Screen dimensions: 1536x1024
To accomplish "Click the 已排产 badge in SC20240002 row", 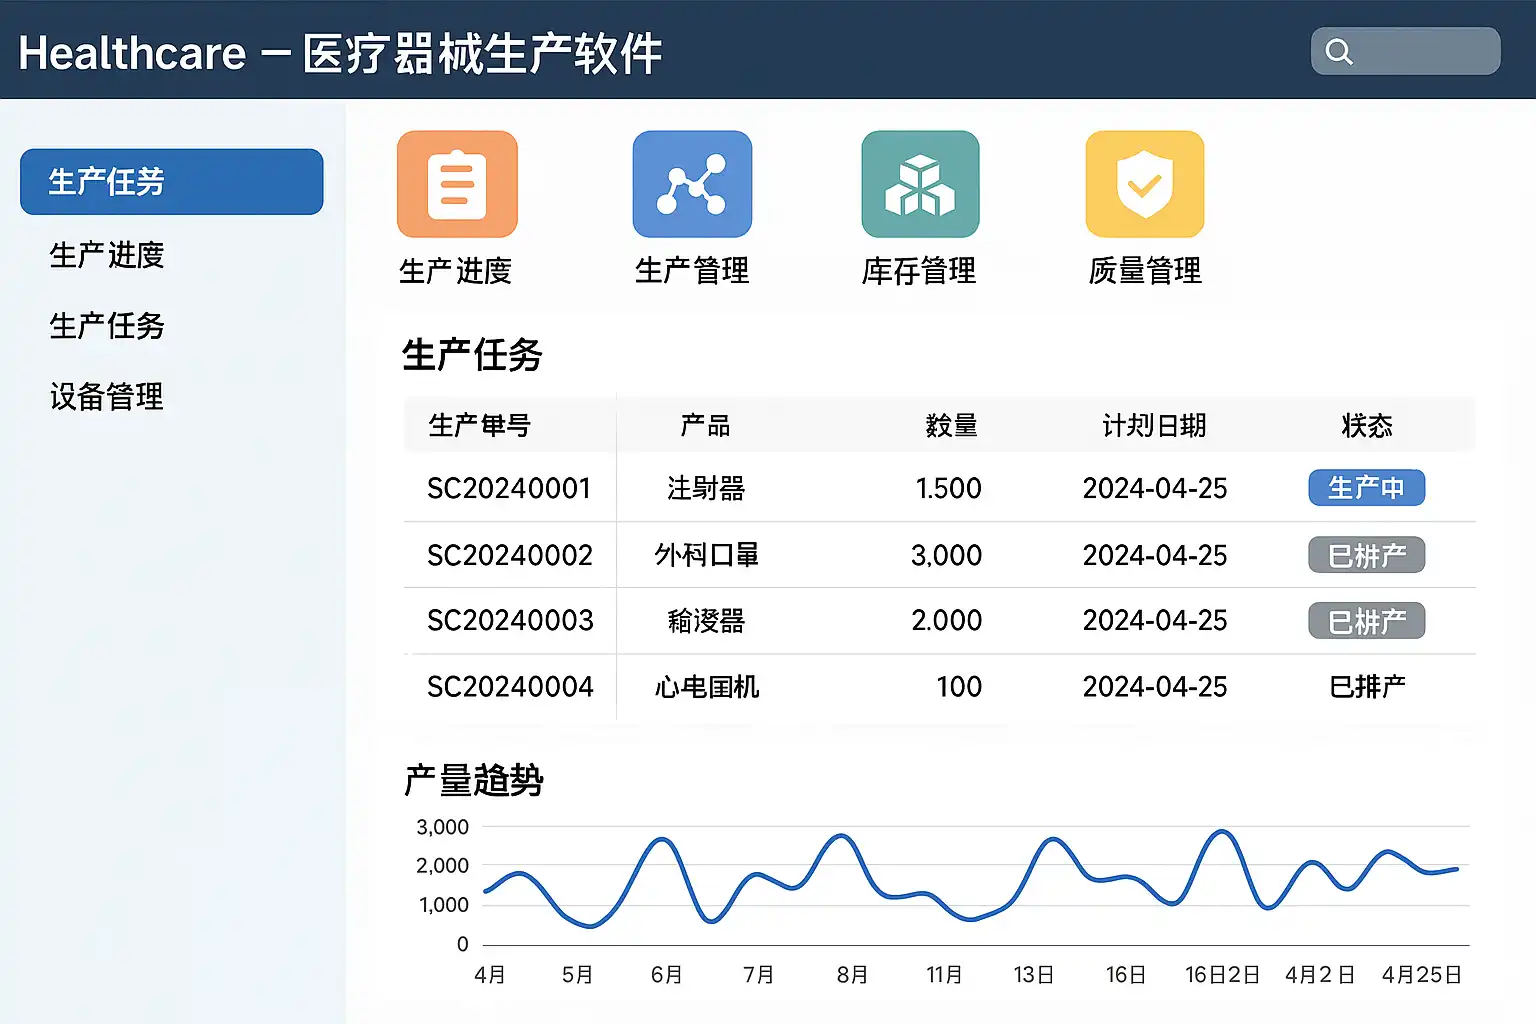I will 1366,555.
